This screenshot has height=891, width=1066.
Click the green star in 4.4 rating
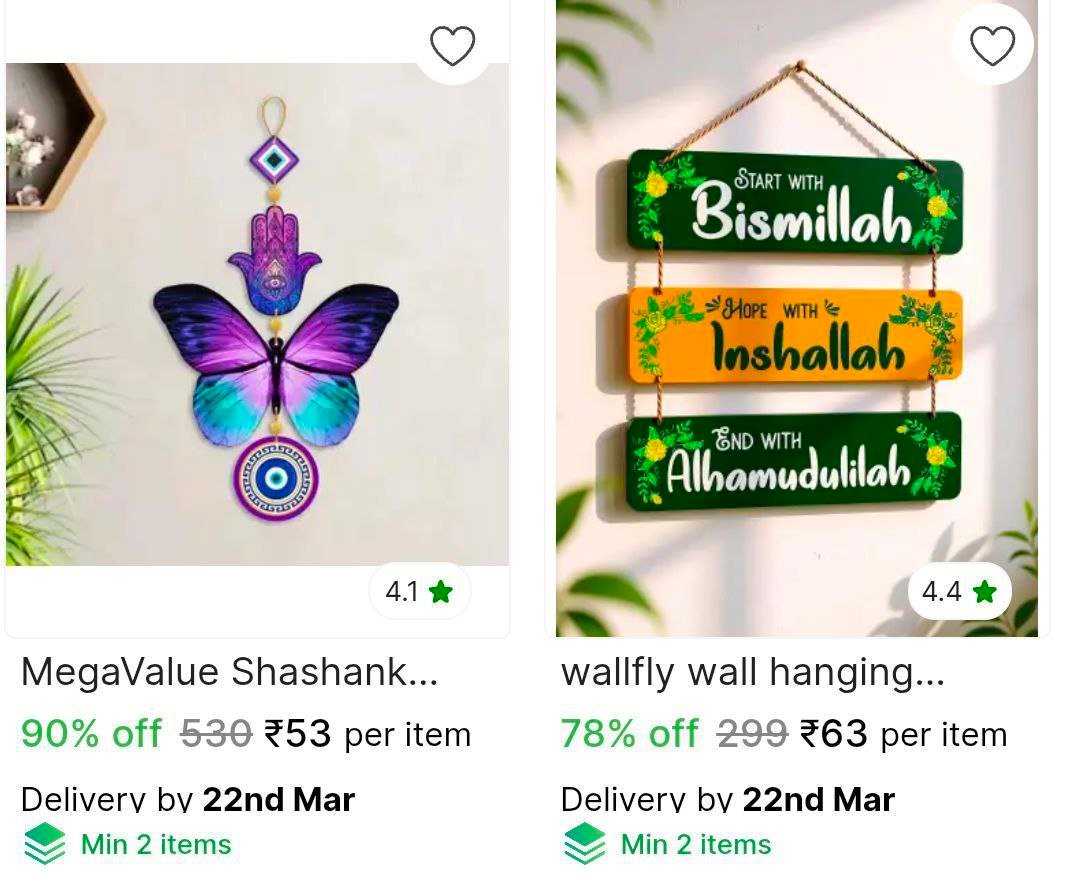click(984, 591)
